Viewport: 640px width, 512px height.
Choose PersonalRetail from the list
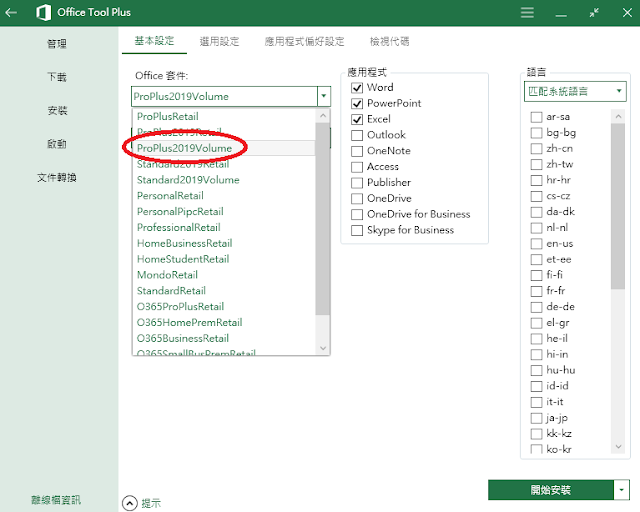click(x=224, y=196)
